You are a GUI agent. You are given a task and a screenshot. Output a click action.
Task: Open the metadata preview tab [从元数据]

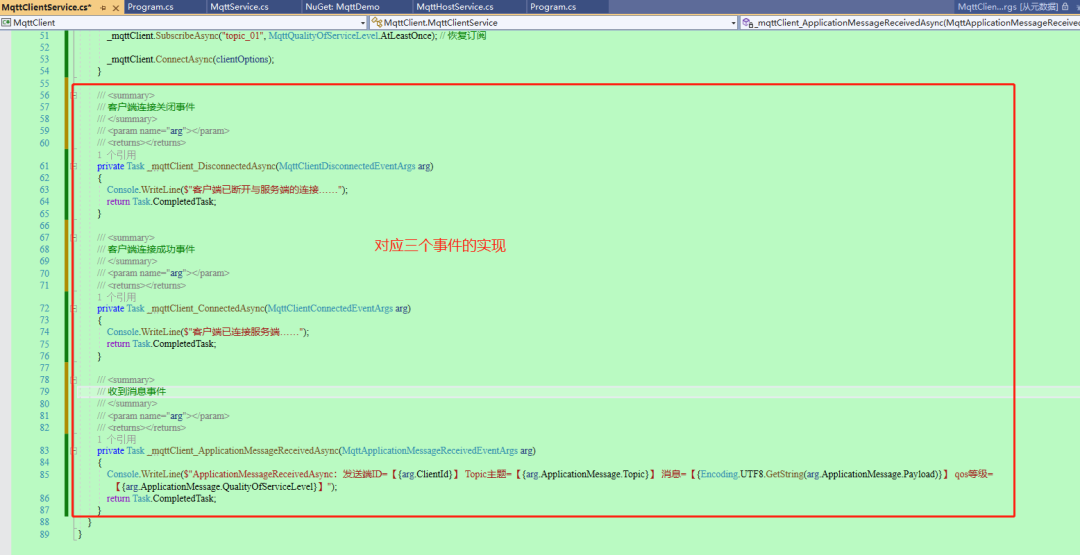tap(1019, 6)
